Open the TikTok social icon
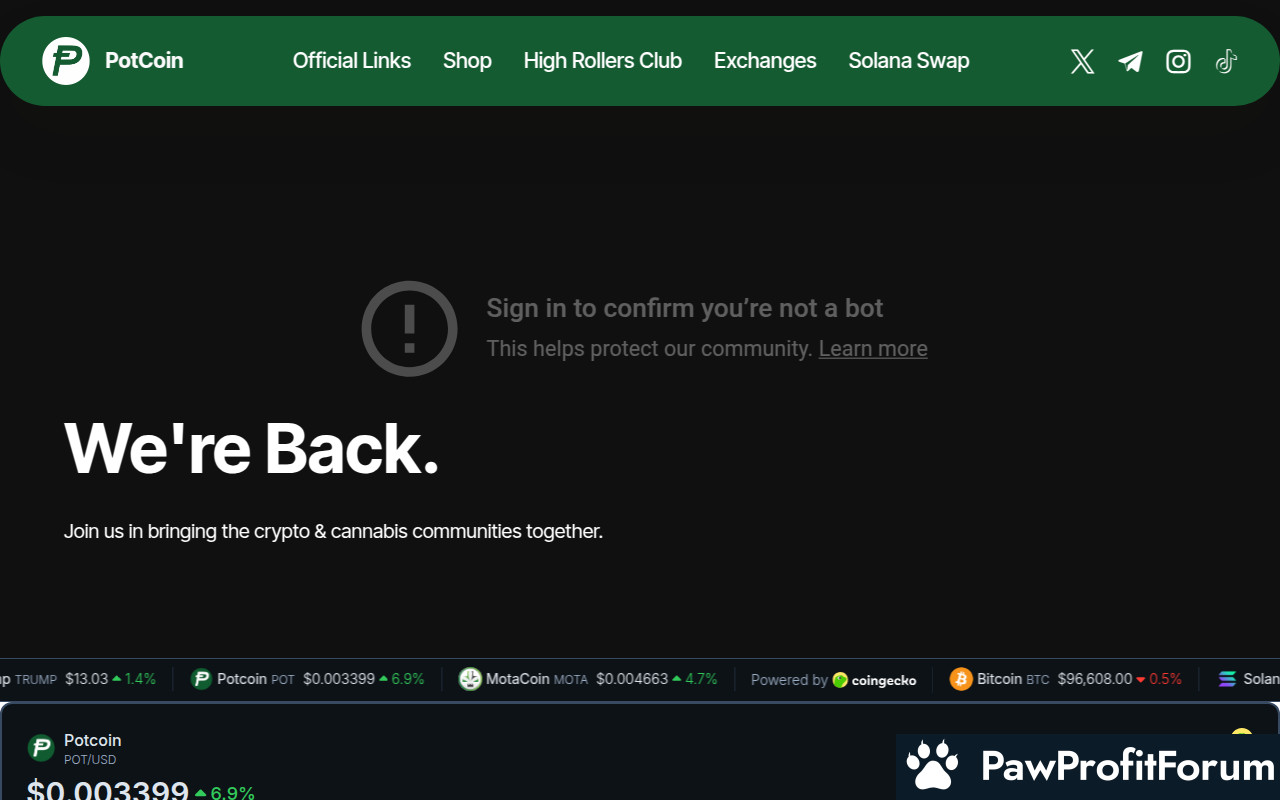This screenshot has height=800, width=1280. [x=1226, y=62]
